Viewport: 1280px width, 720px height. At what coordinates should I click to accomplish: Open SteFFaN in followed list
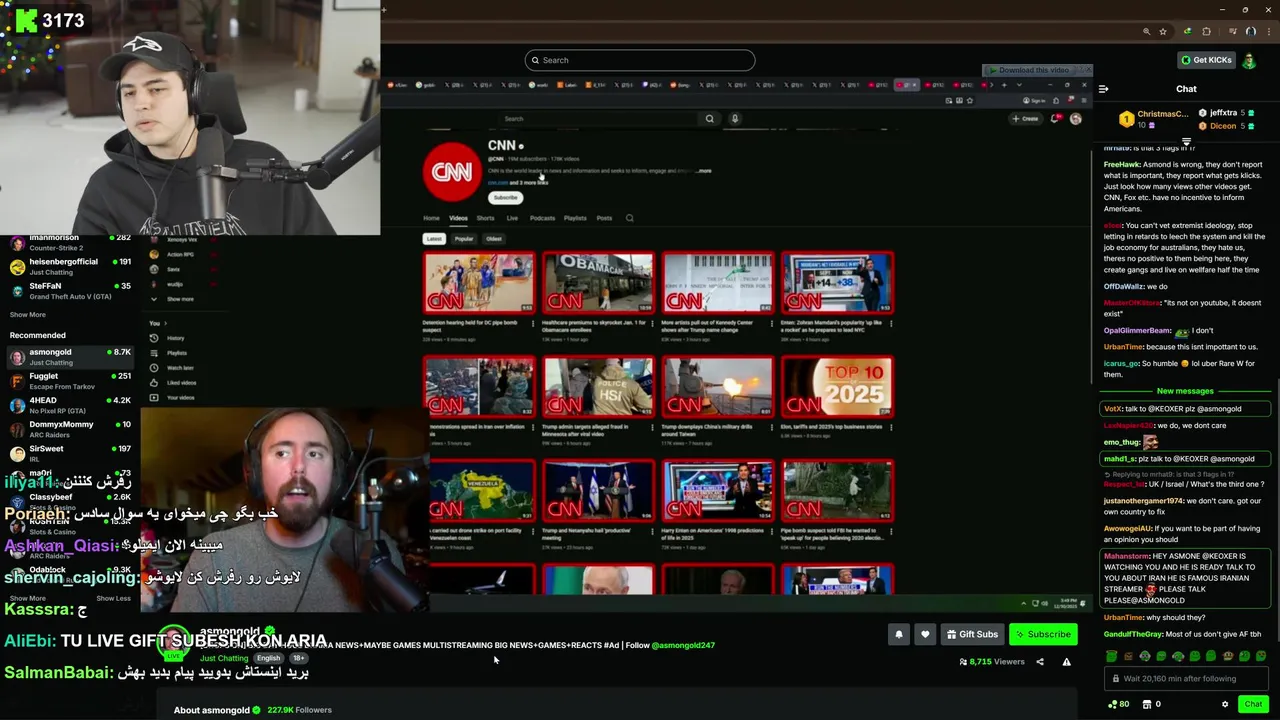[70, 290]
